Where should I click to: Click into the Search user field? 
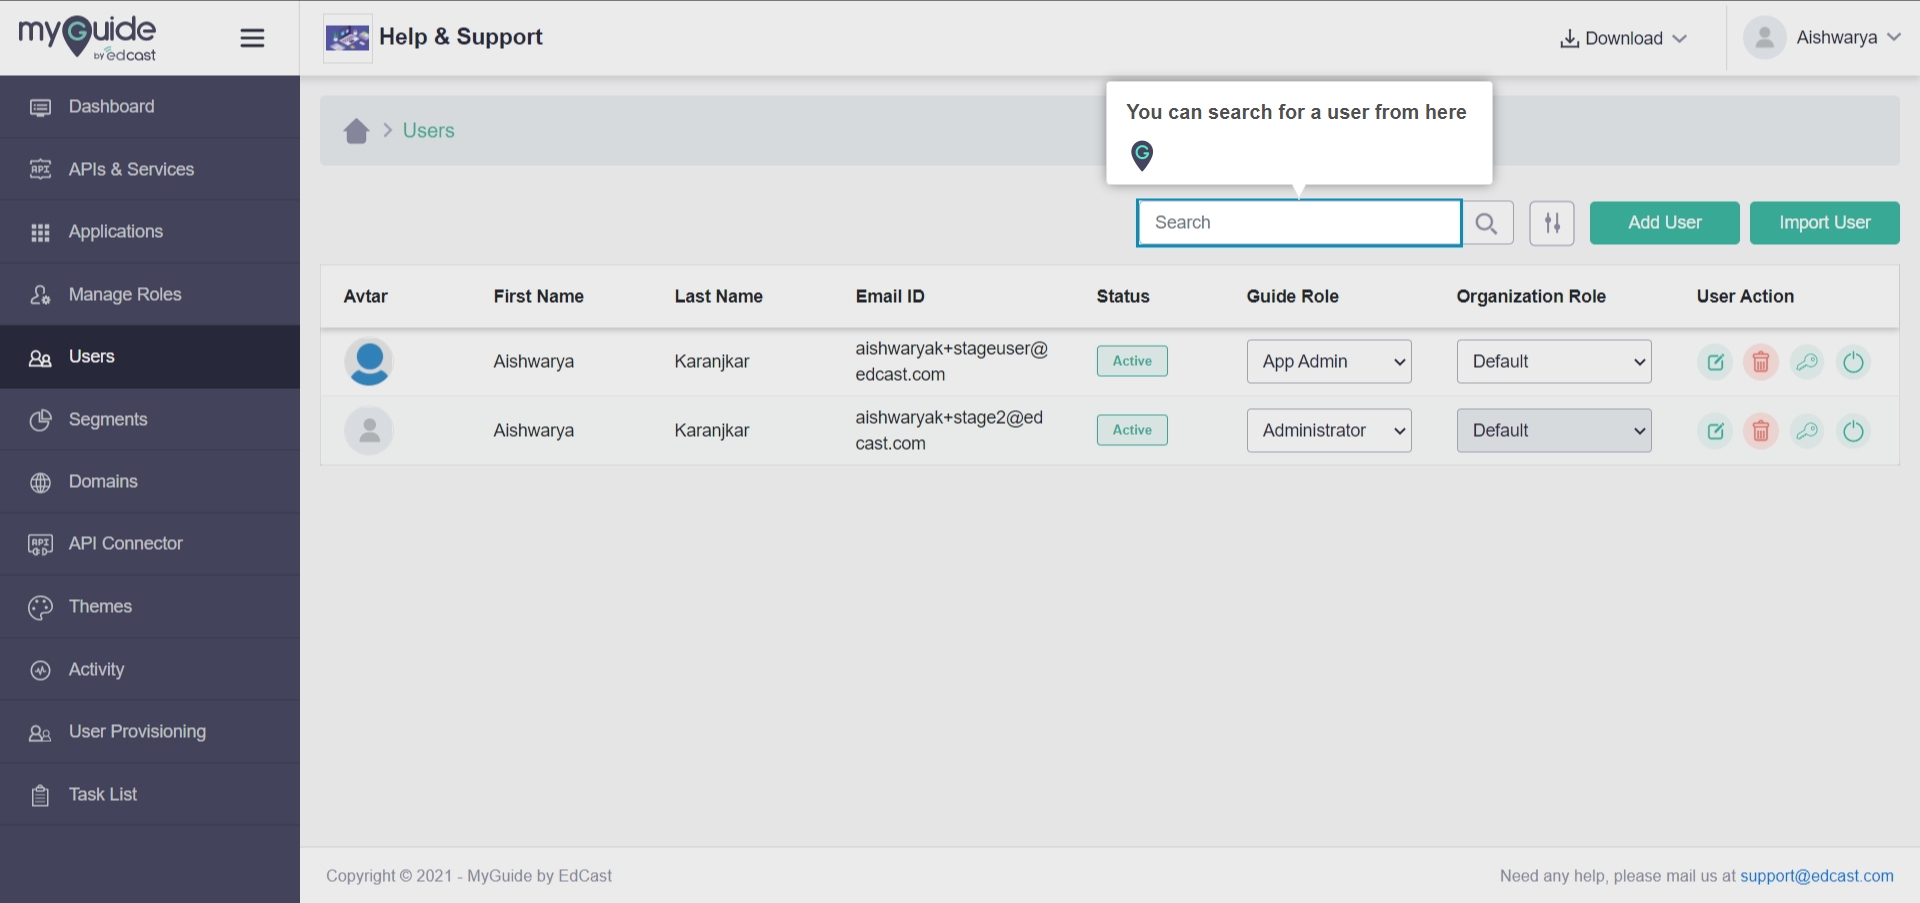(x=1299, y=222)
